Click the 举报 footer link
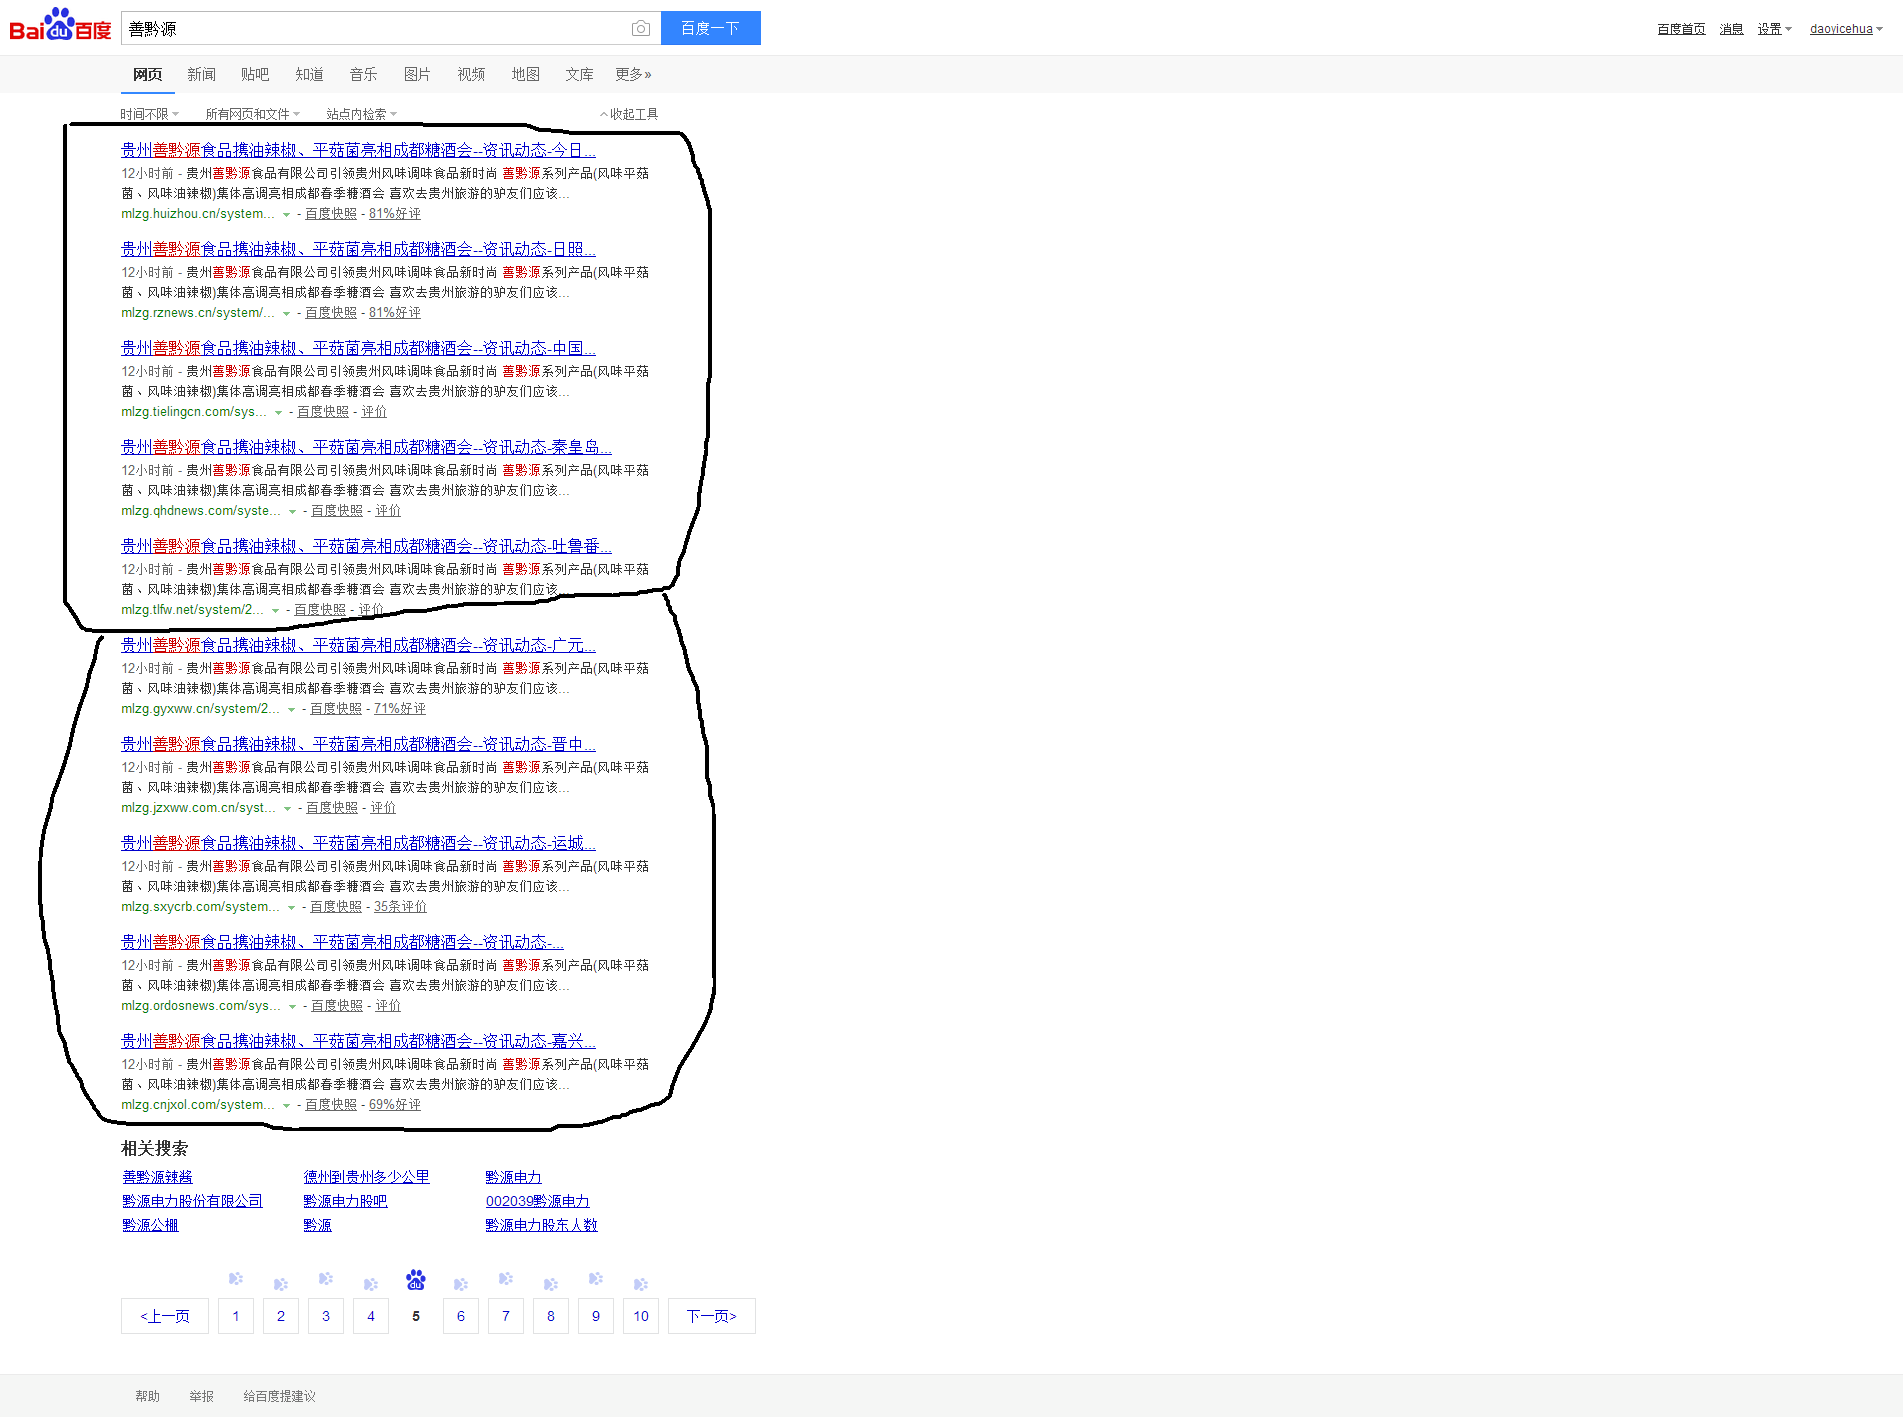This screenshot has width=1903, height=1417. (202, 1396)
